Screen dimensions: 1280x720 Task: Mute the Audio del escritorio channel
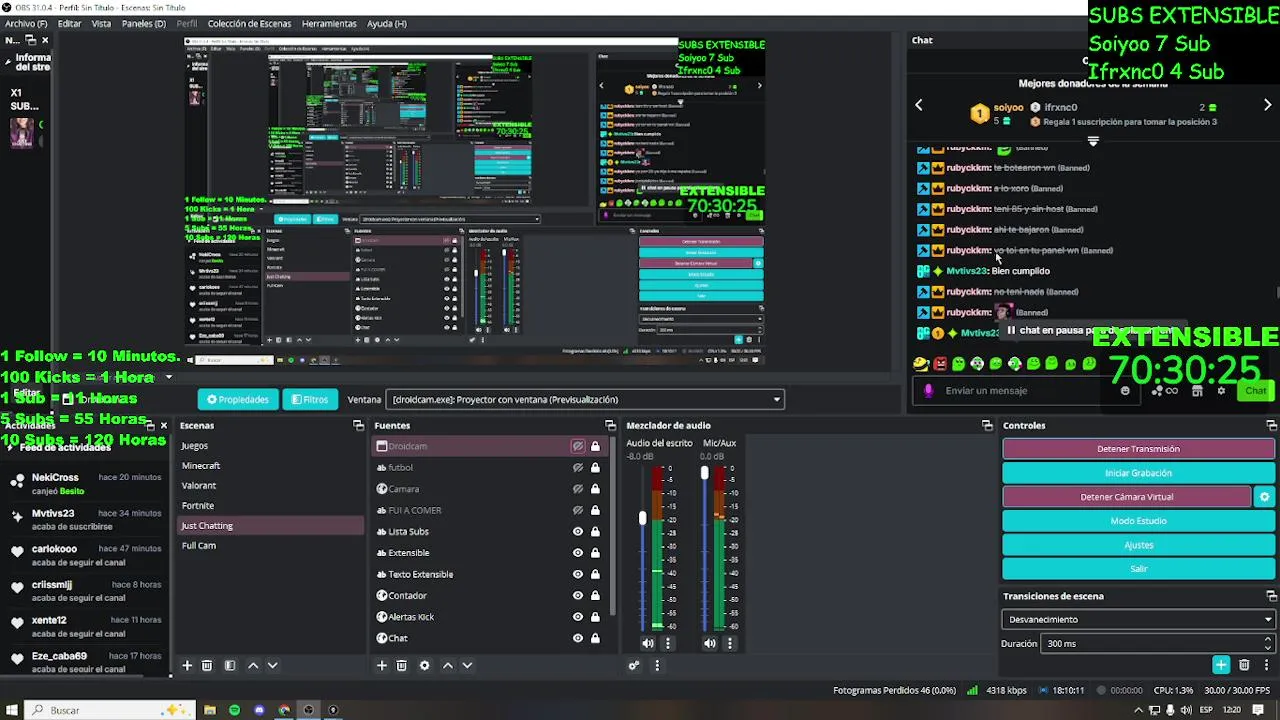(648, 643)
